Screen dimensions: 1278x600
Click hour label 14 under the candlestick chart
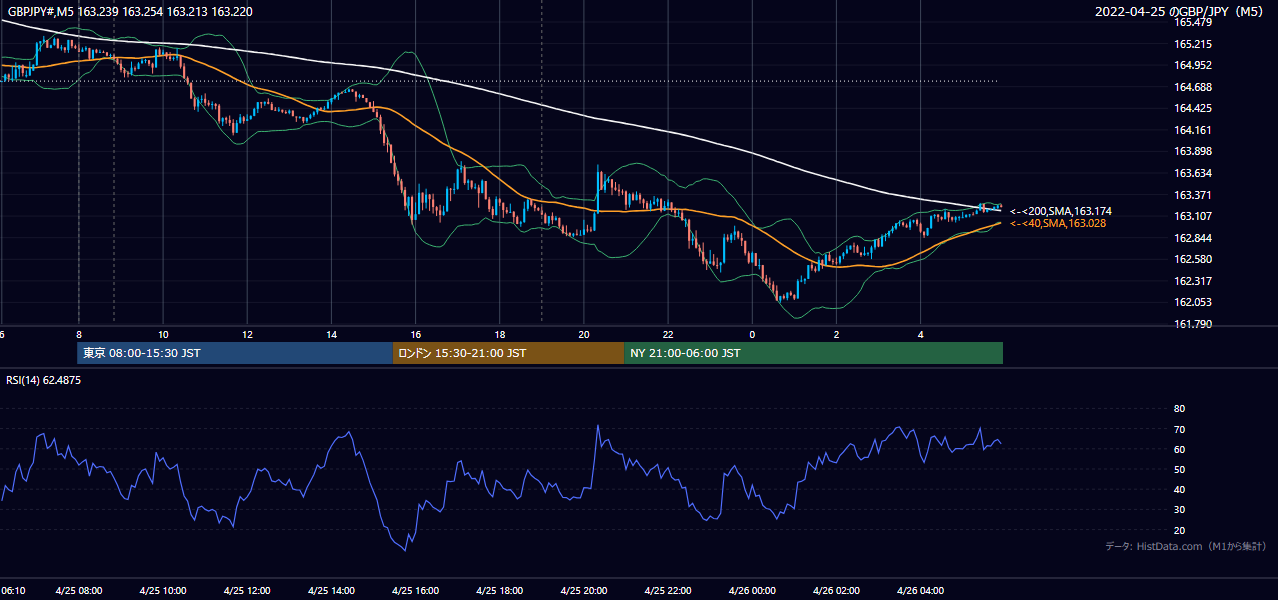coord(331,334)
